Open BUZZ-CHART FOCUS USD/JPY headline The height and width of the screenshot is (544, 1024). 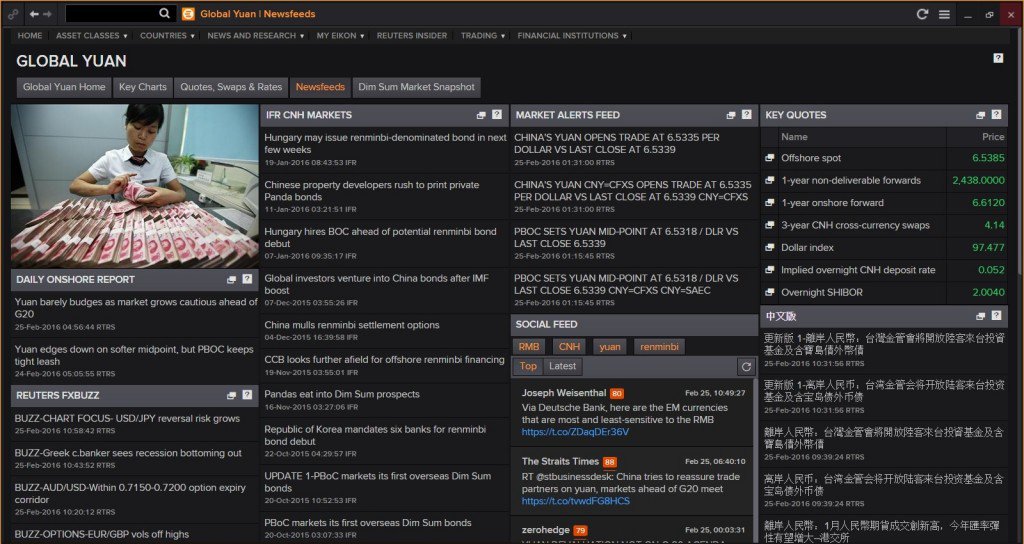tap(127, 419)
